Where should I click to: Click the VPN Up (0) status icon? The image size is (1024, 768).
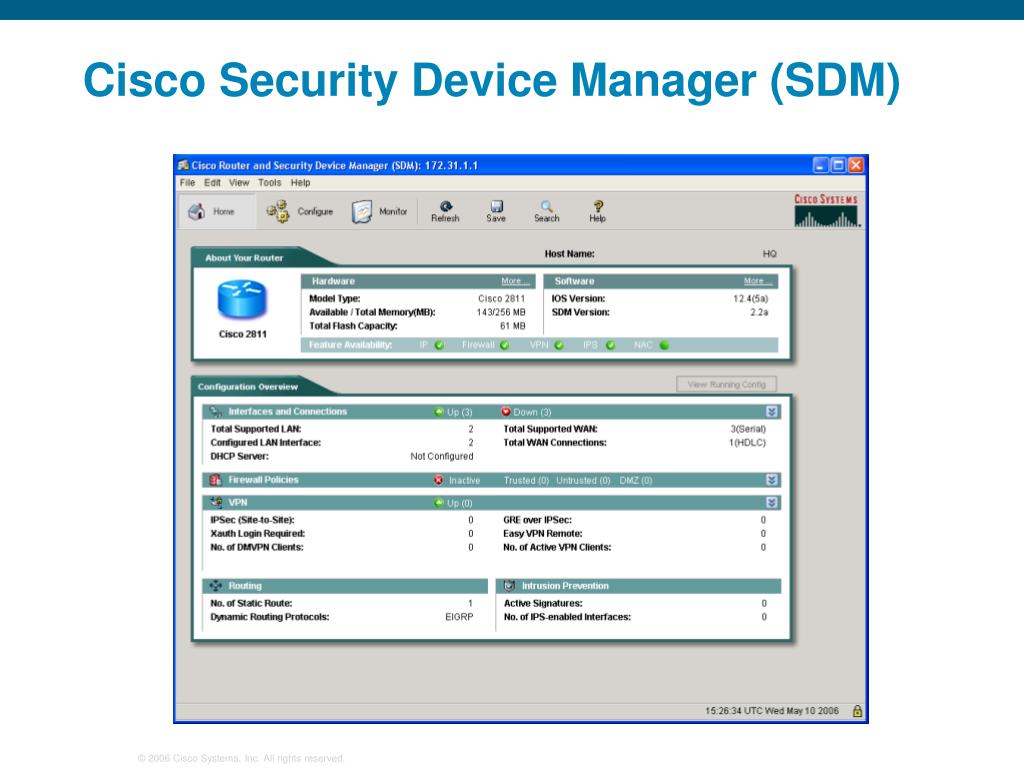coord(440,503)
